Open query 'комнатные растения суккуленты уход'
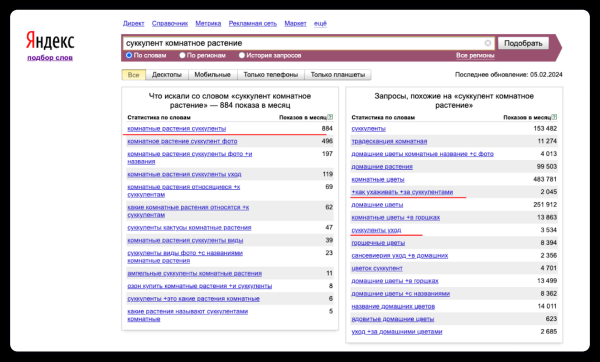Viewport: 600px width, 362px height. pyautogui.click(x=184, y=174)
